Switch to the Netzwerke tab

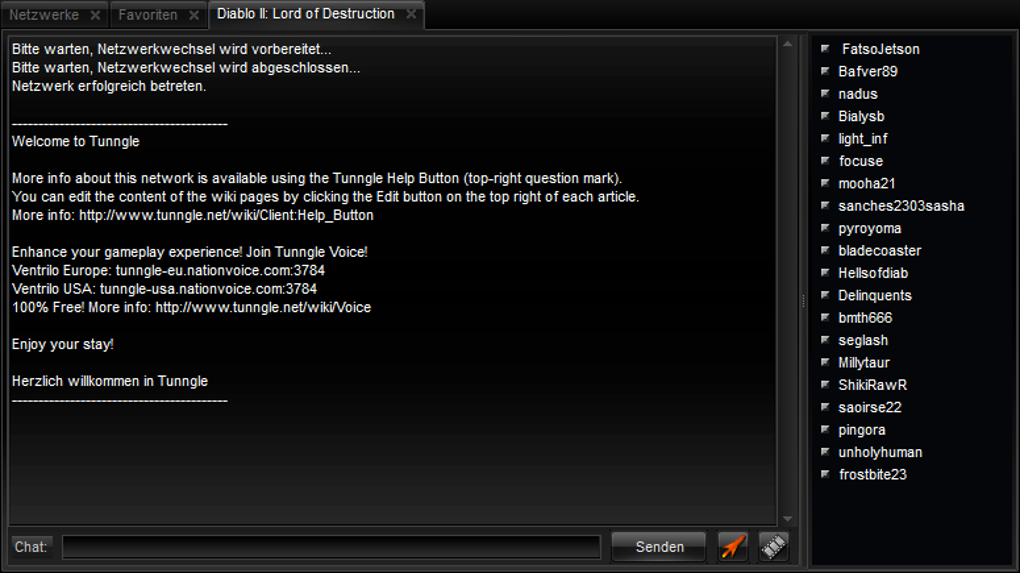click(44, 15)
